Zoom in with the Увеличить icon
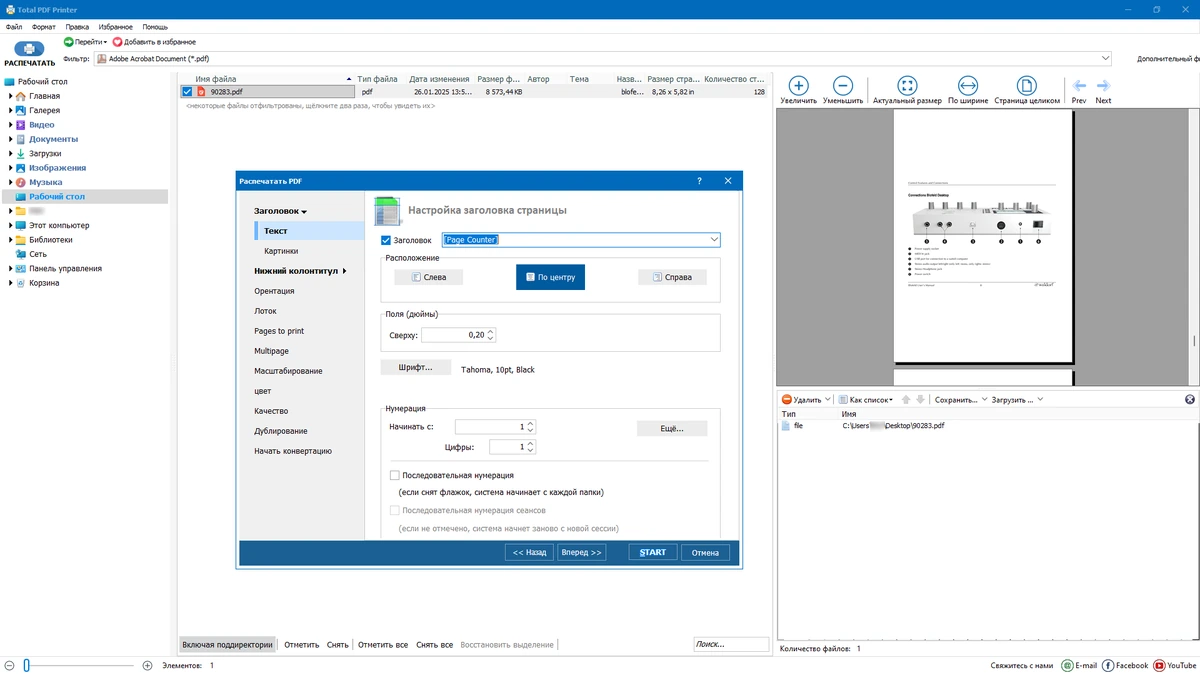The height and width of the screenshot is (675, 1200). click(x=799, y=86)
